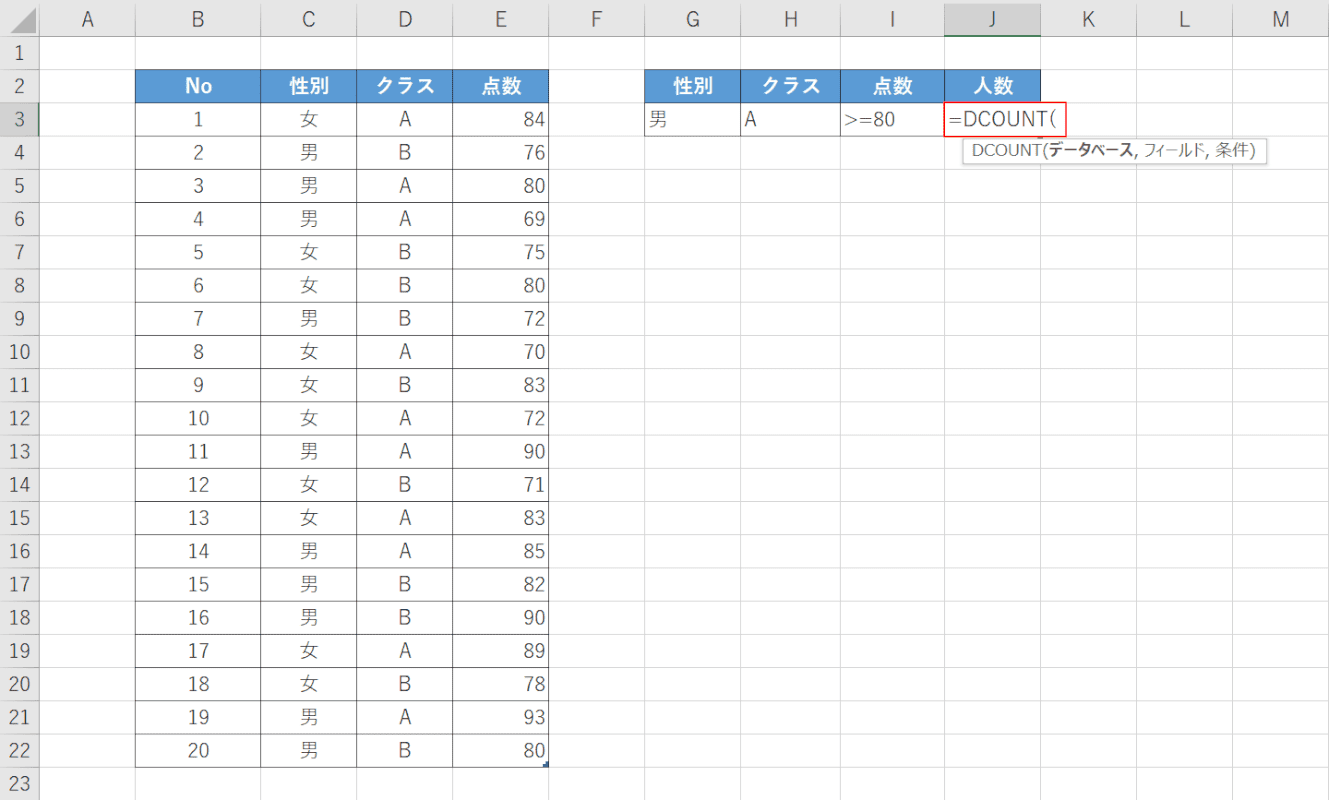
Task: Click the score cell 84
Action: coord(501,119)
